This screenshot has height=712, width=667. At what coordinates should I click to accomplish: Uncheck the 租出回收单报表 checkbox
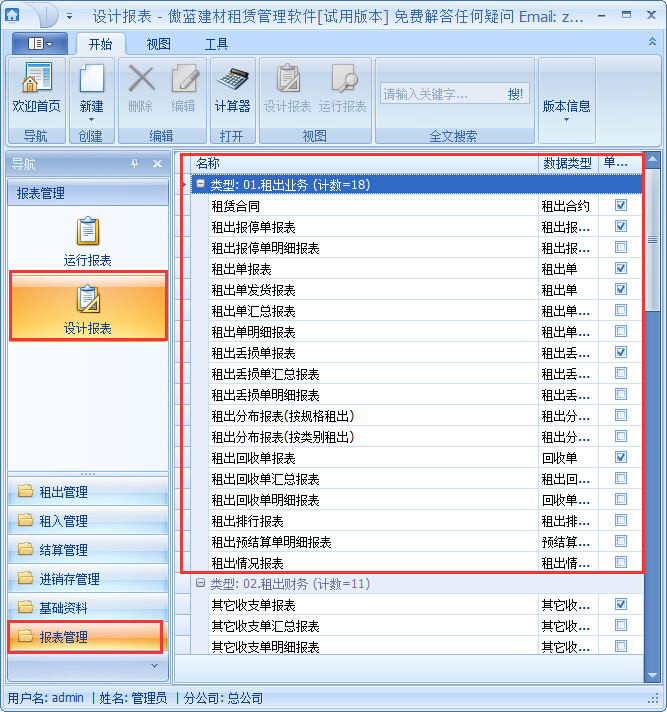pyautogui.click(x=621, y=458)
